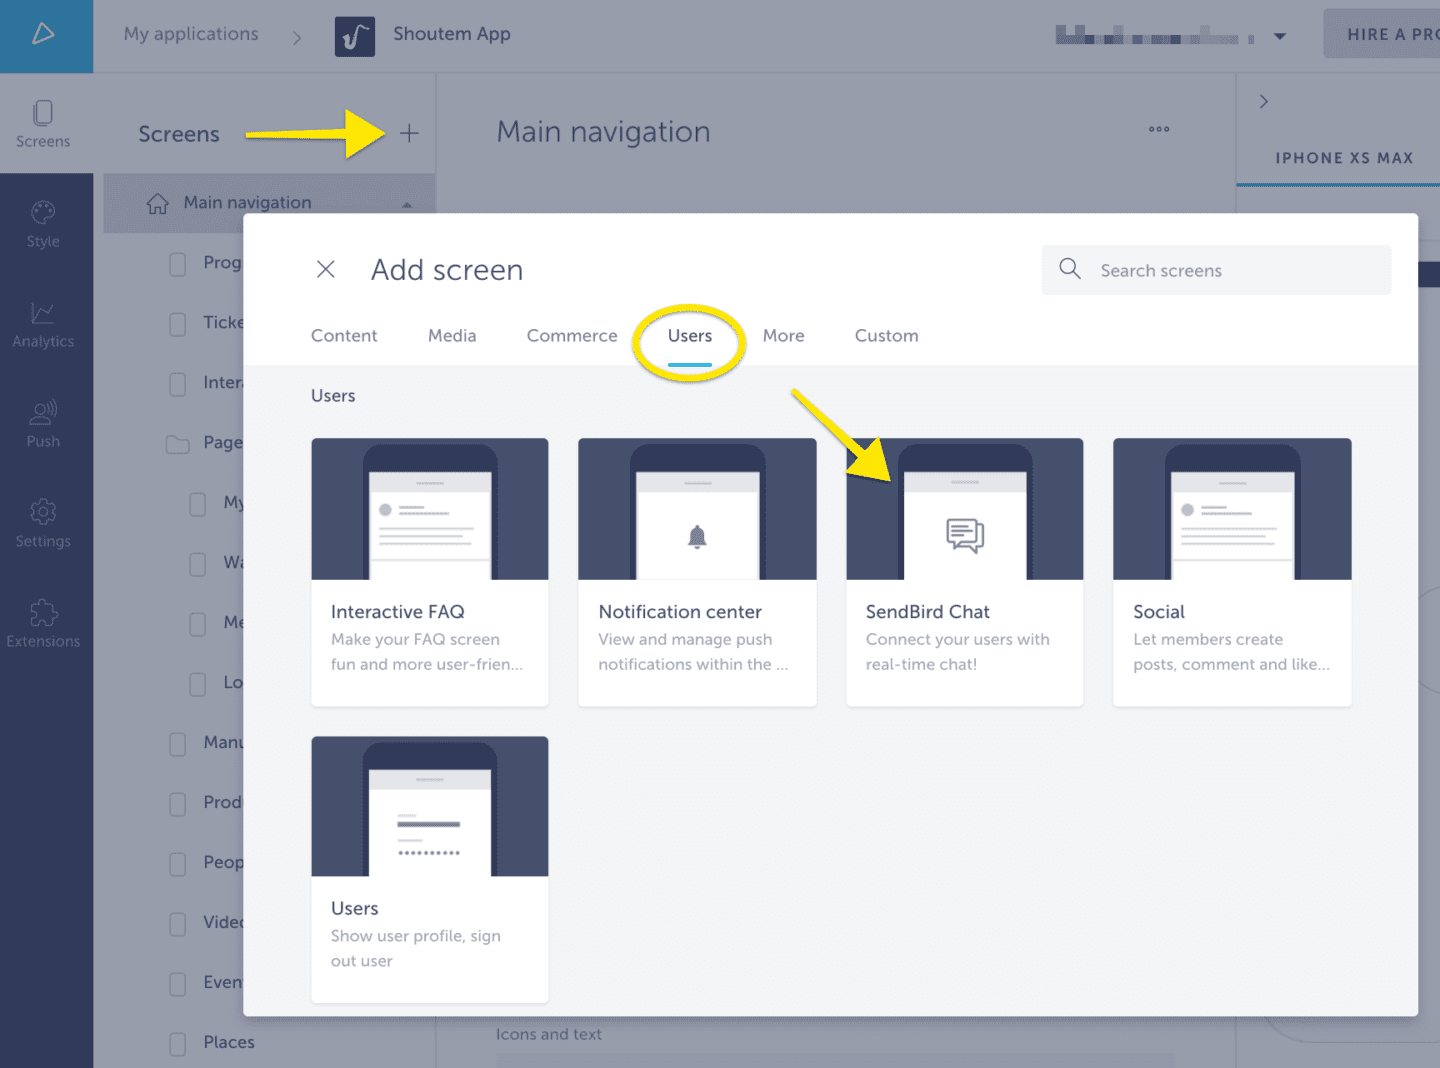Open the three-dot menu beside Main navigation

coord(1159,129)
